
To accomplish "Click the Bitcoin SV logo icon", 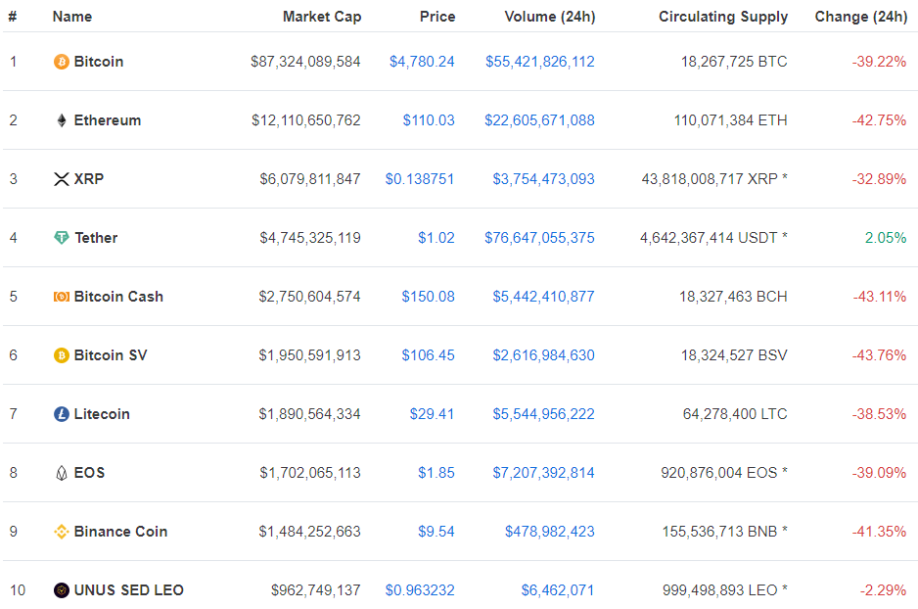I will [61, 355].
